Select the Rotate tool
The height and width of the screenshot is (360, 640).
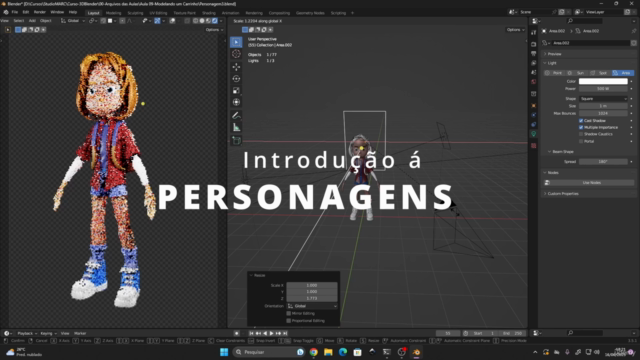tap(236, 79)
